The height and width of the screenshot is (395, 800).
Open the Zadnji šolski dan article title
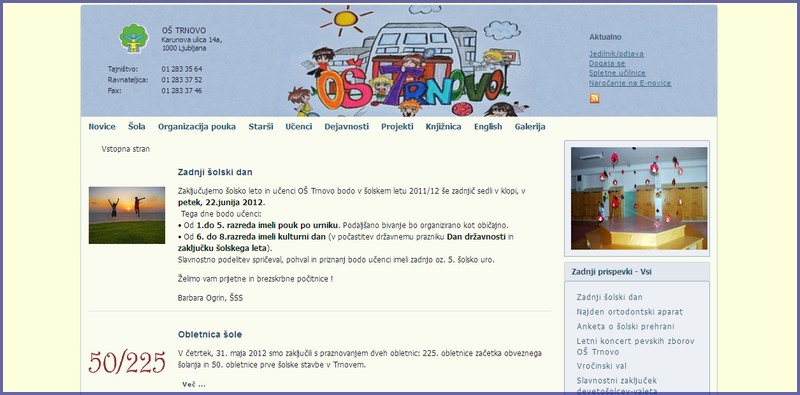(215, 172)
